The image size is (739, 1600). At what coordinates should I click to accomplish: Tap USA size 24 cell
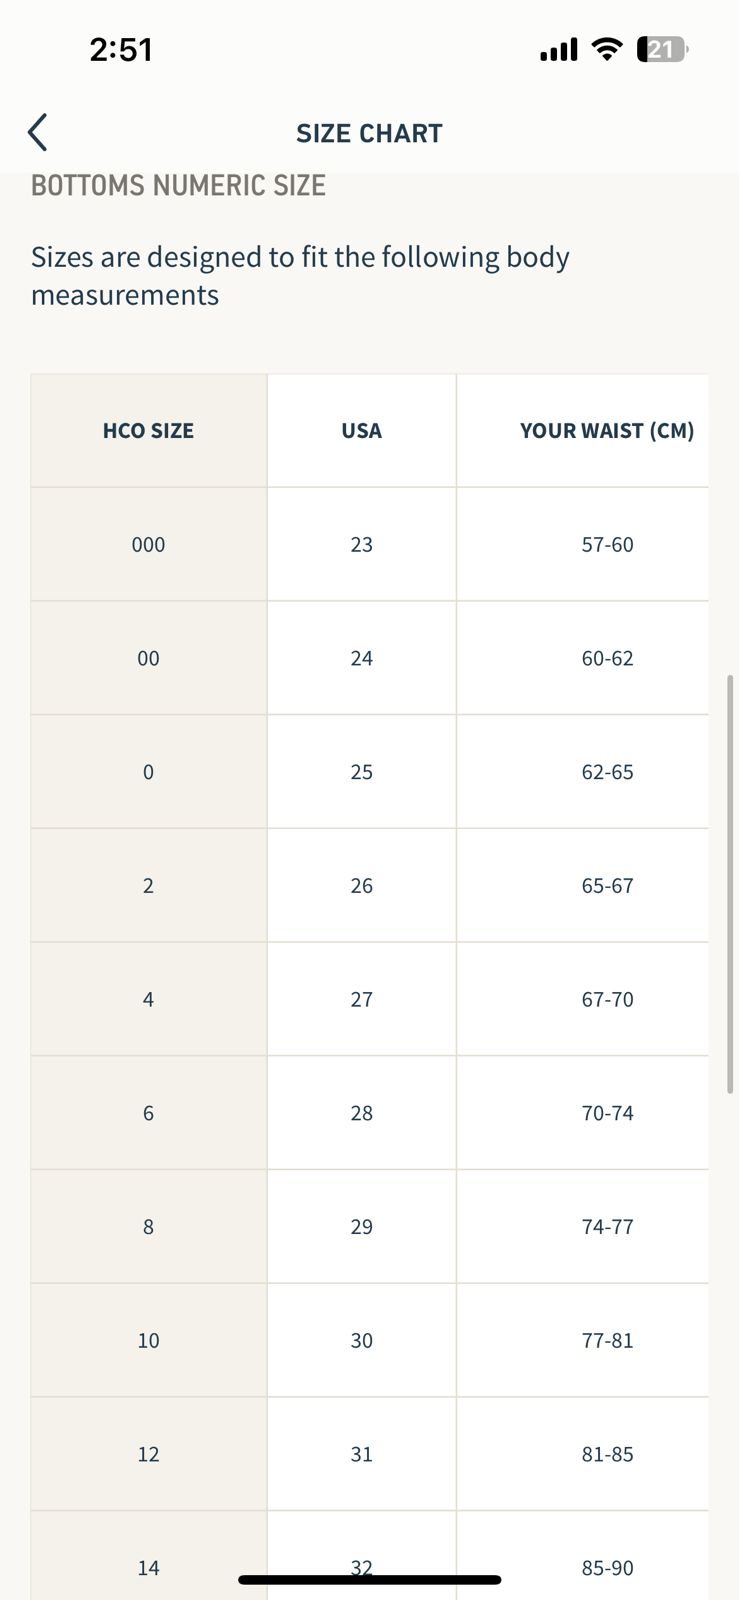361,658
